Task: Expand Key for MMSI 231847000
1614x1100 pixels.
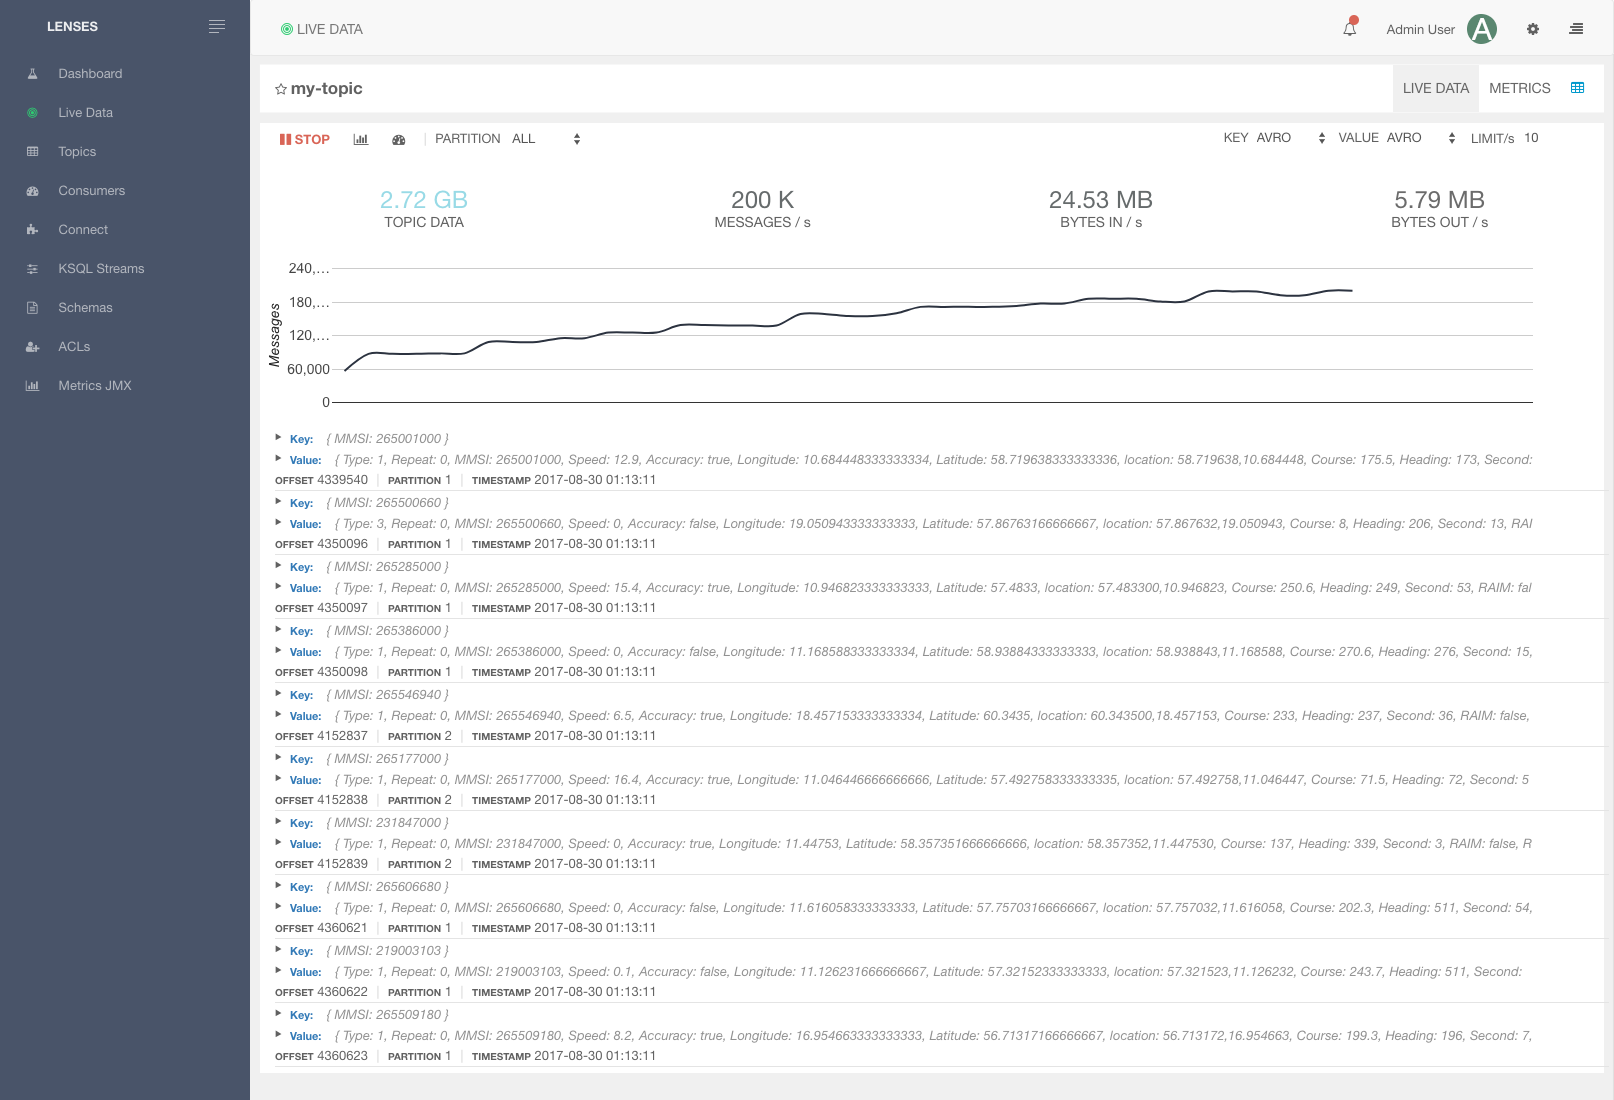Action: click(x=279, y=822)
